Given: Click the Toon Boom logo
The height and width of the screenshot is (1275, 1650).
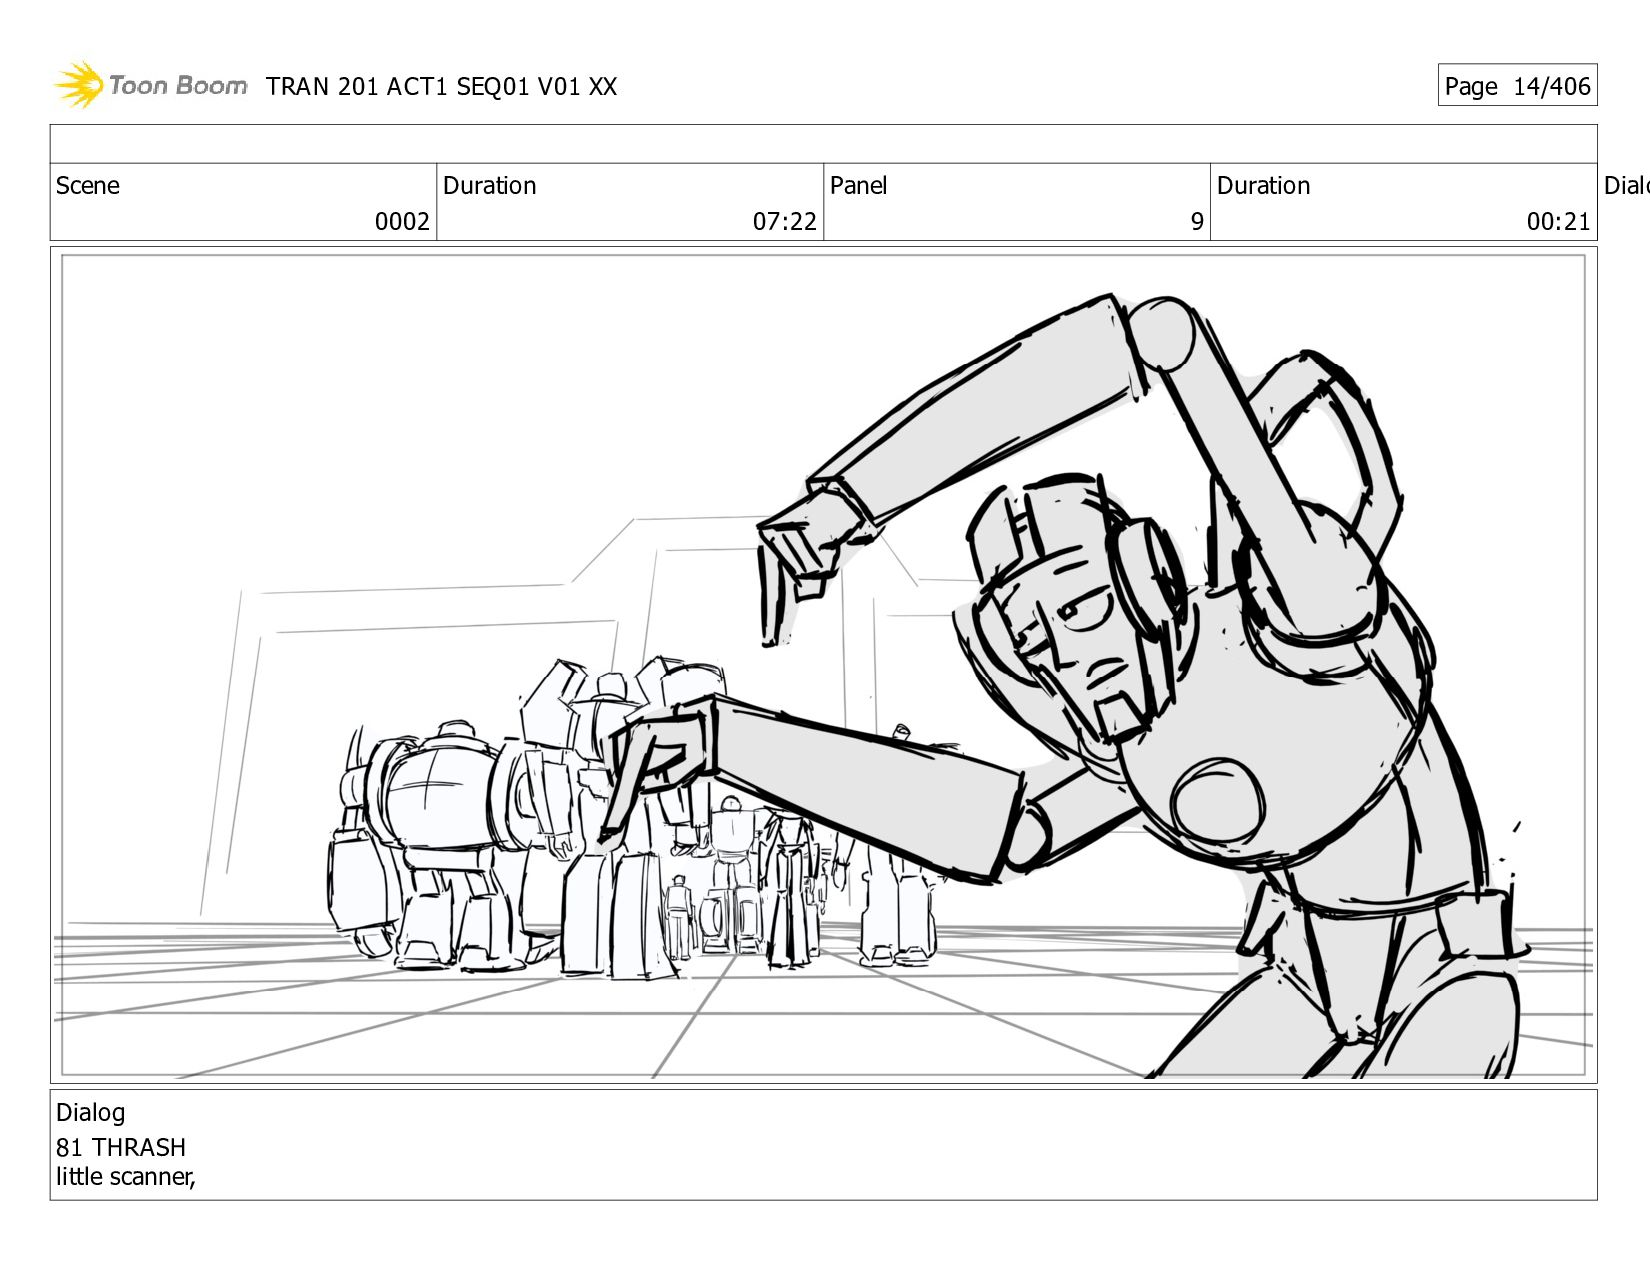Looking at the screenshot, I should (151, 85).
